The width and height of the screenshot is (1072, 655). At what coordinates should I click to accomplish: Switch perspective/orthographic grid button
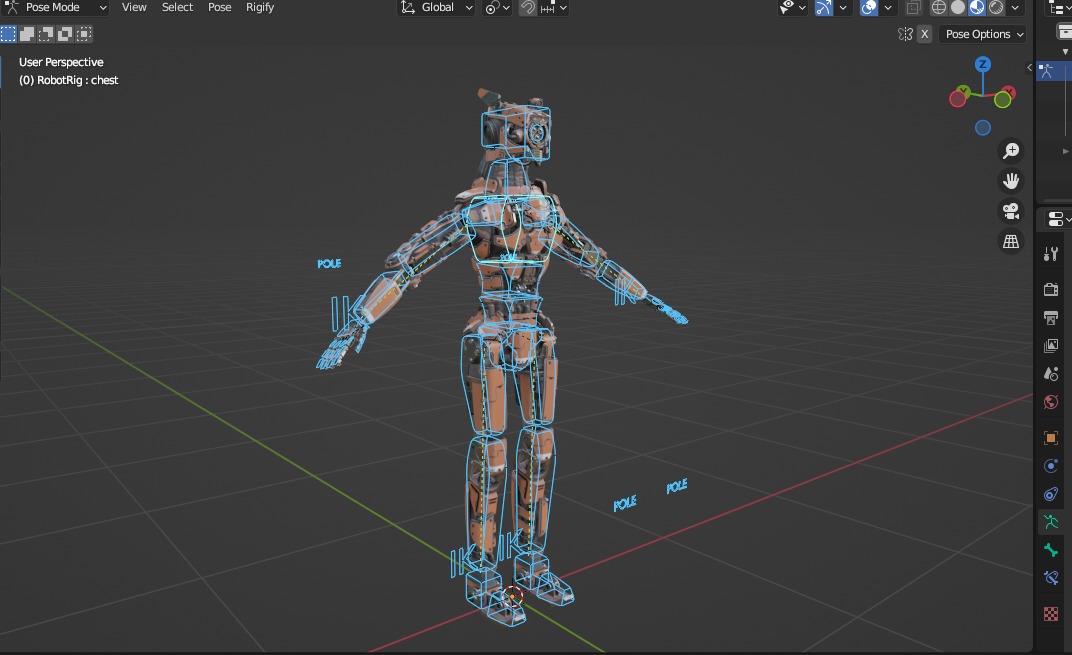[x=1010, y=241]
